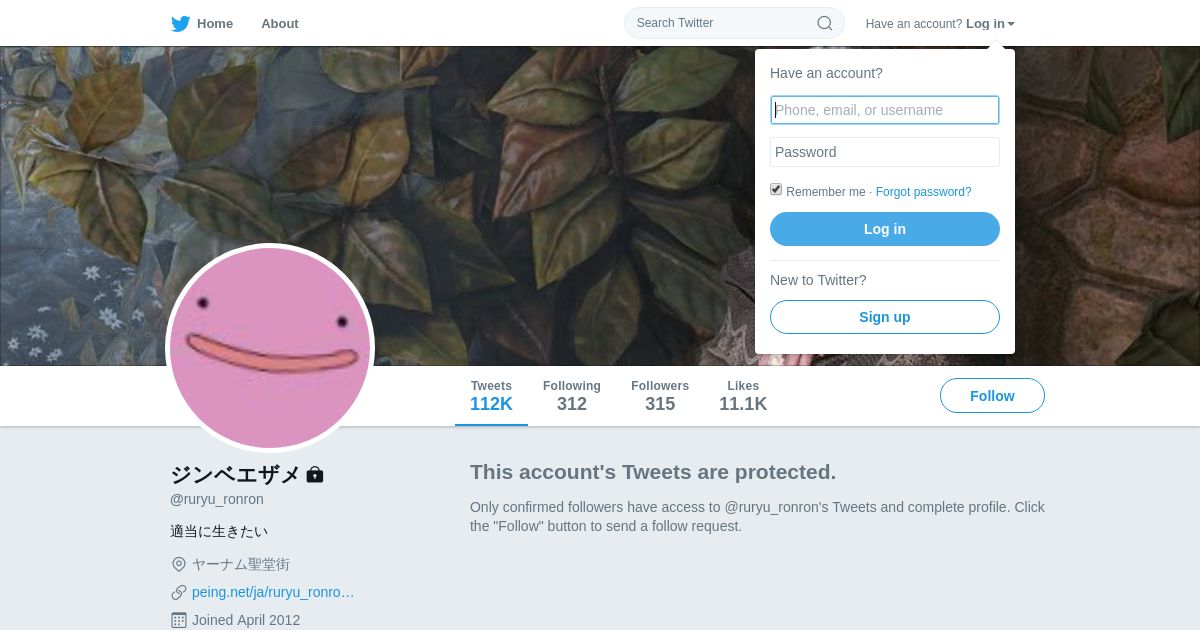
Task: Toggle the Remember me checkbox
Action: 776,190
